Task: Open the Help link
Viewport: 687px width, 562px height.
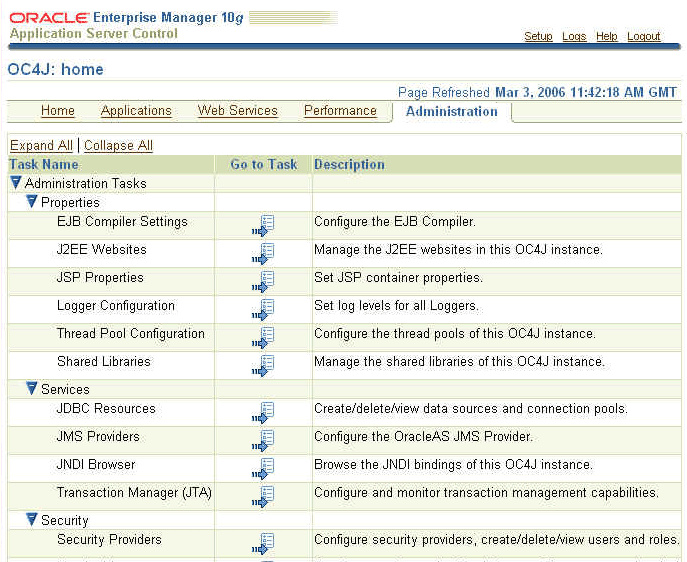Action: click(607, 36)
